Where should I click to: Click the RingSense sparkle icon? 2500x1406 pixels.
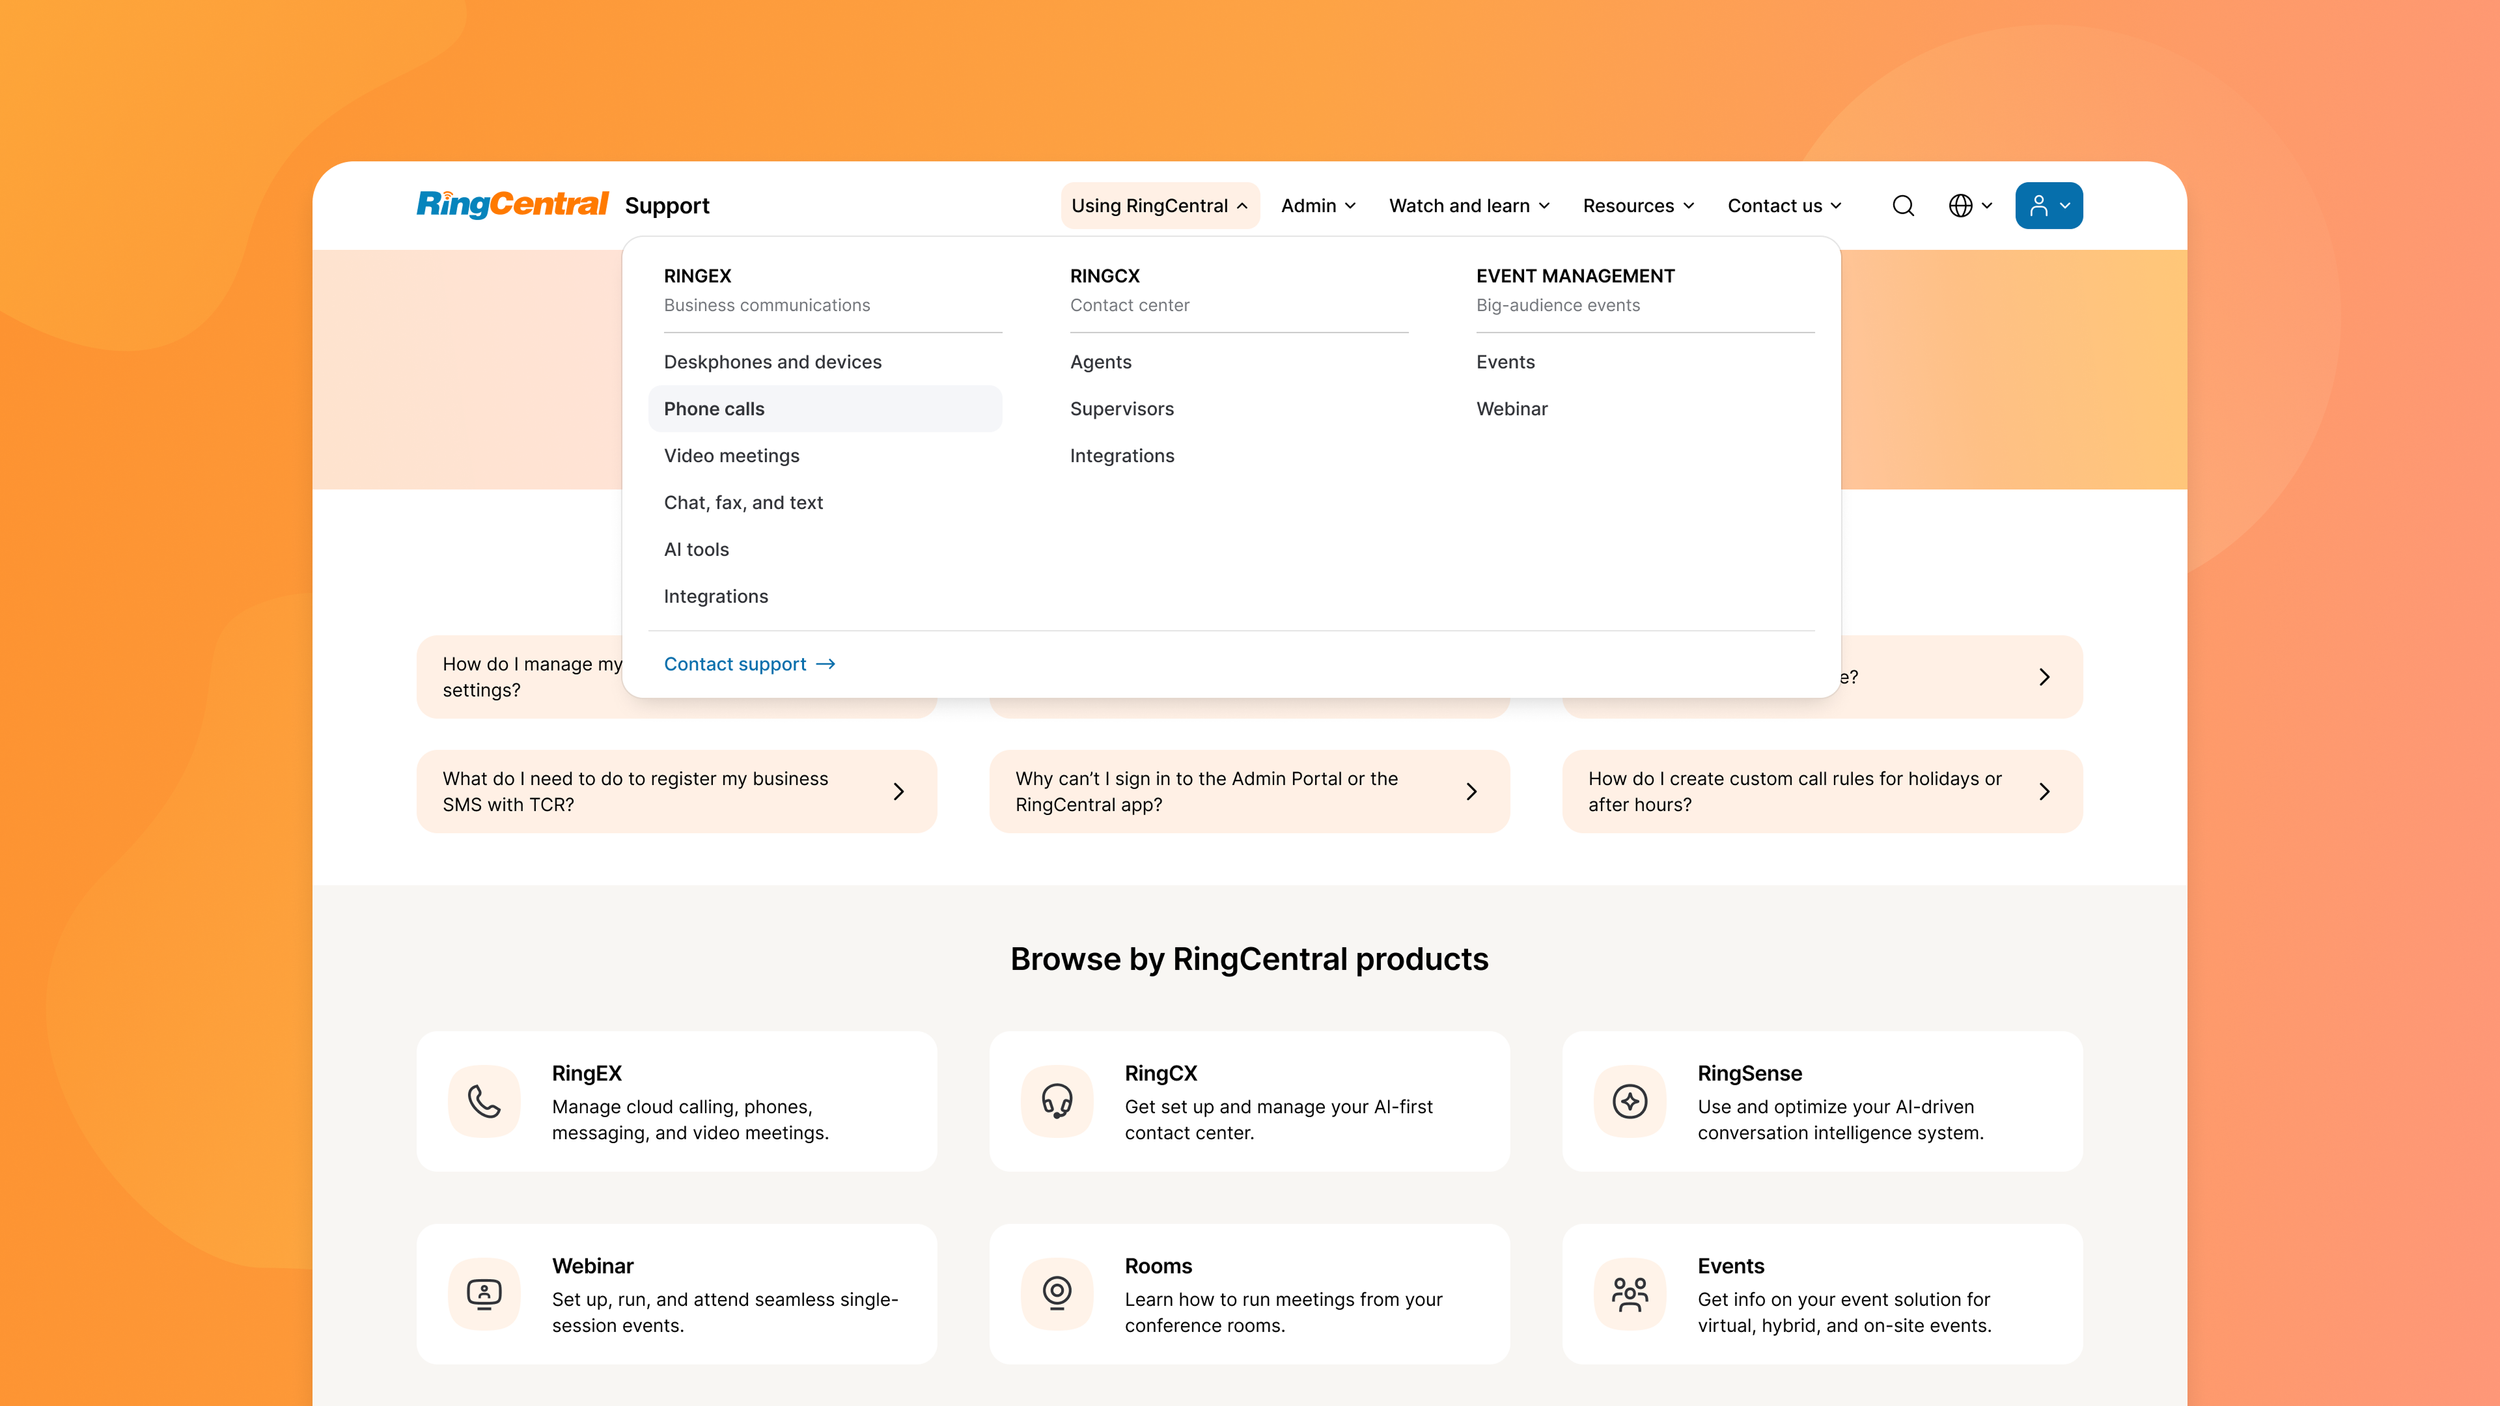[x=1629, y=1101]
